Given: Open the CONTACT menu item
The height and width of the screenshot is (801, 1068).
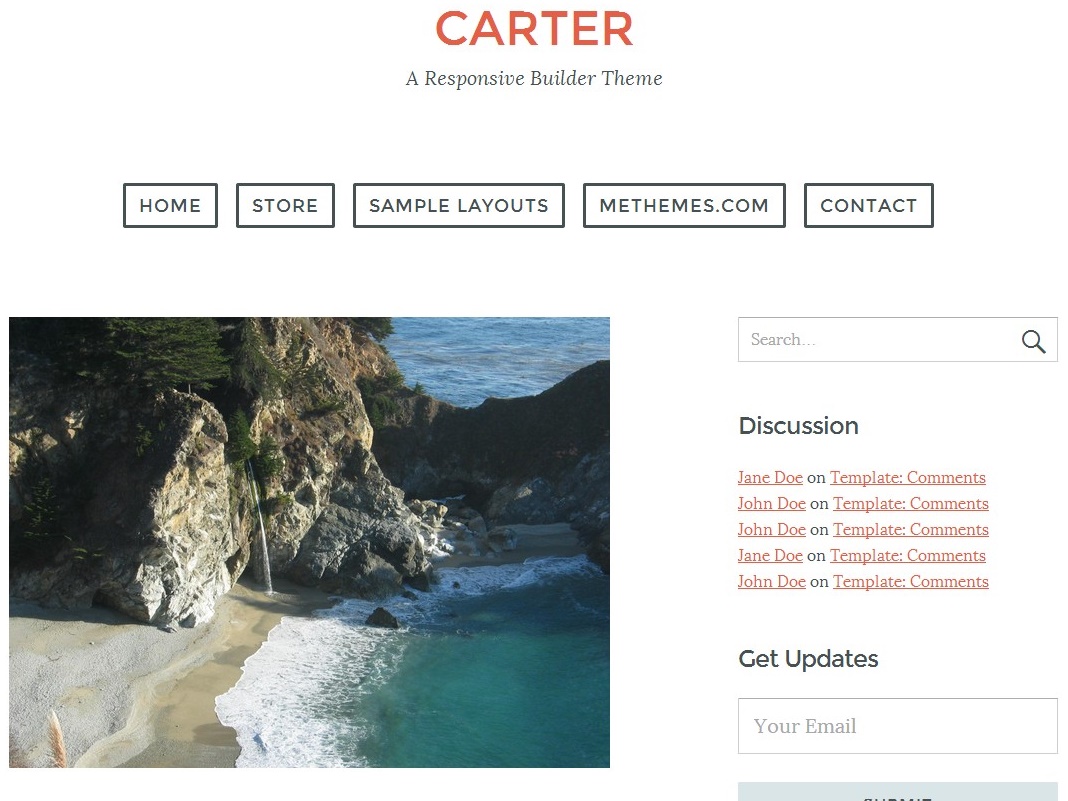Looking at the screenshot, I should (868, 206).
